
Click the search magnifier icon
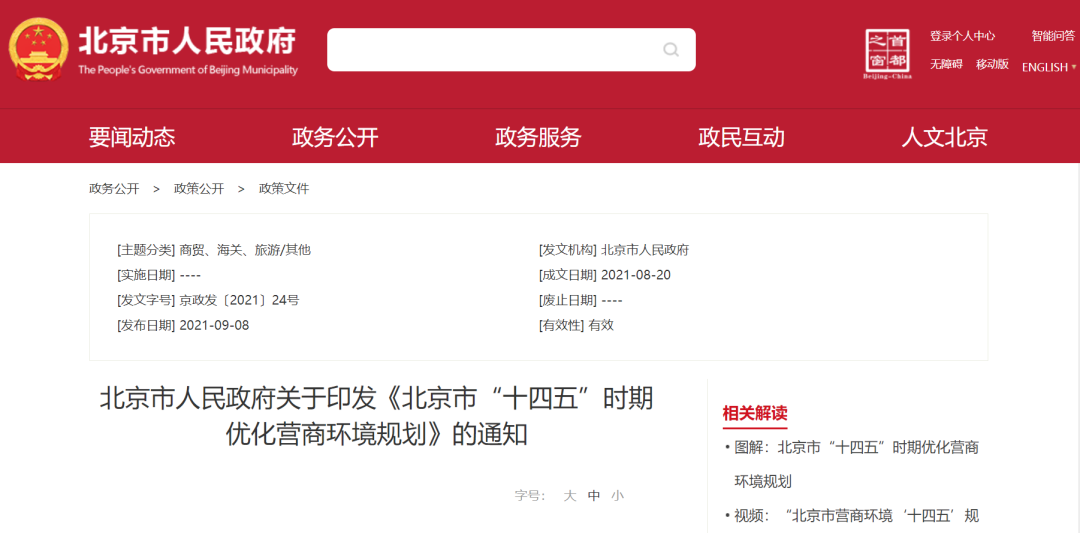click(670, 50)
